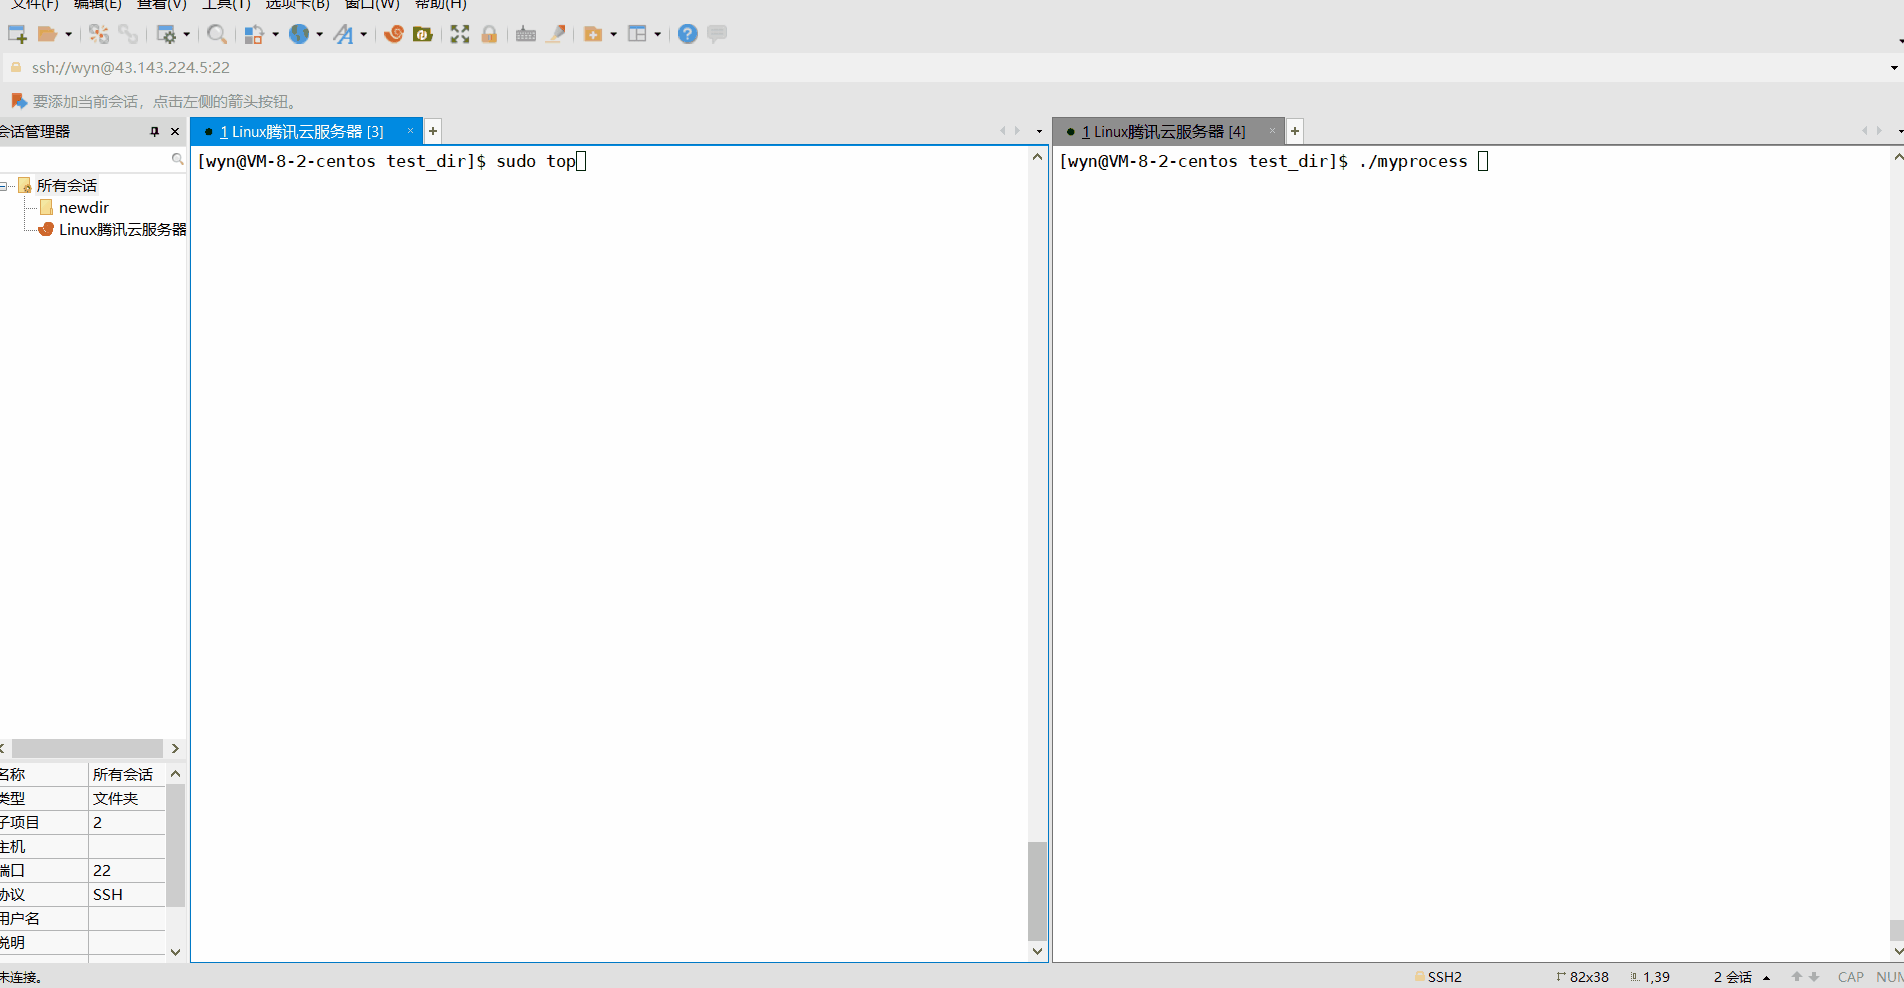Open the dropdown beside the open folder icon
Image resolution: width=1904 pixels, height=988 pixels.
pyautogui.click(x=68, y=34)
